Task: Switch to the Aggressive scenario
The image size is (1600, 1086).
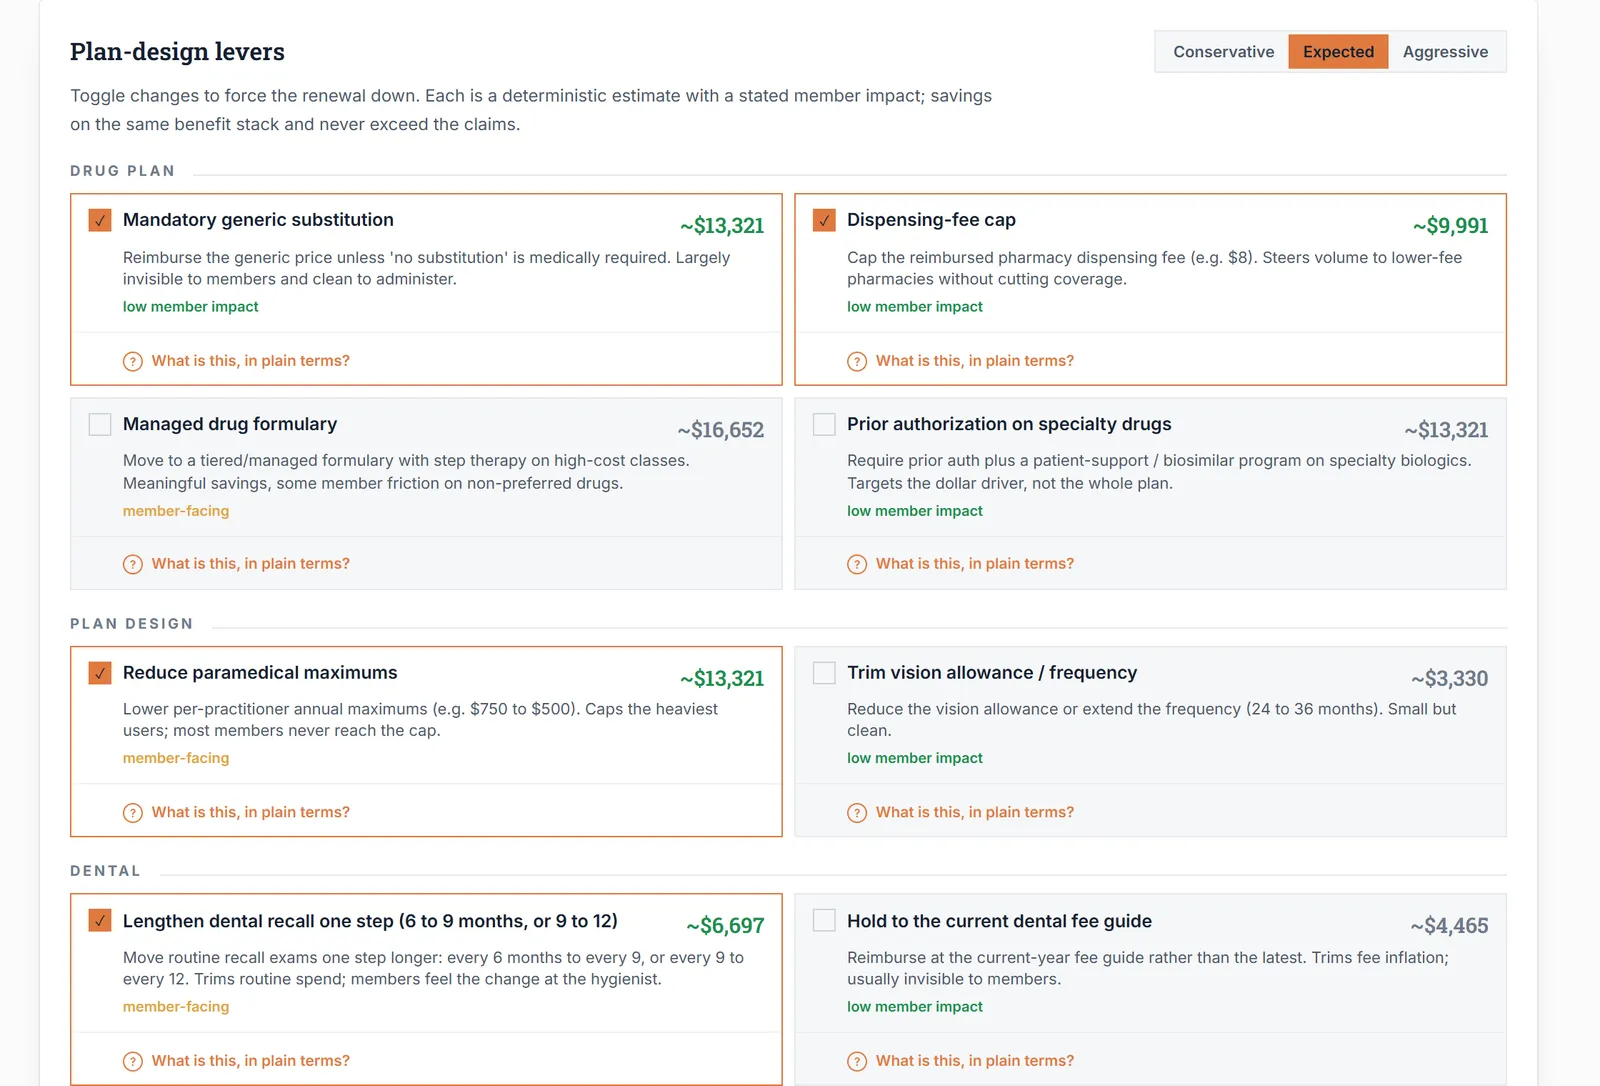Action: pos(1445,52)
